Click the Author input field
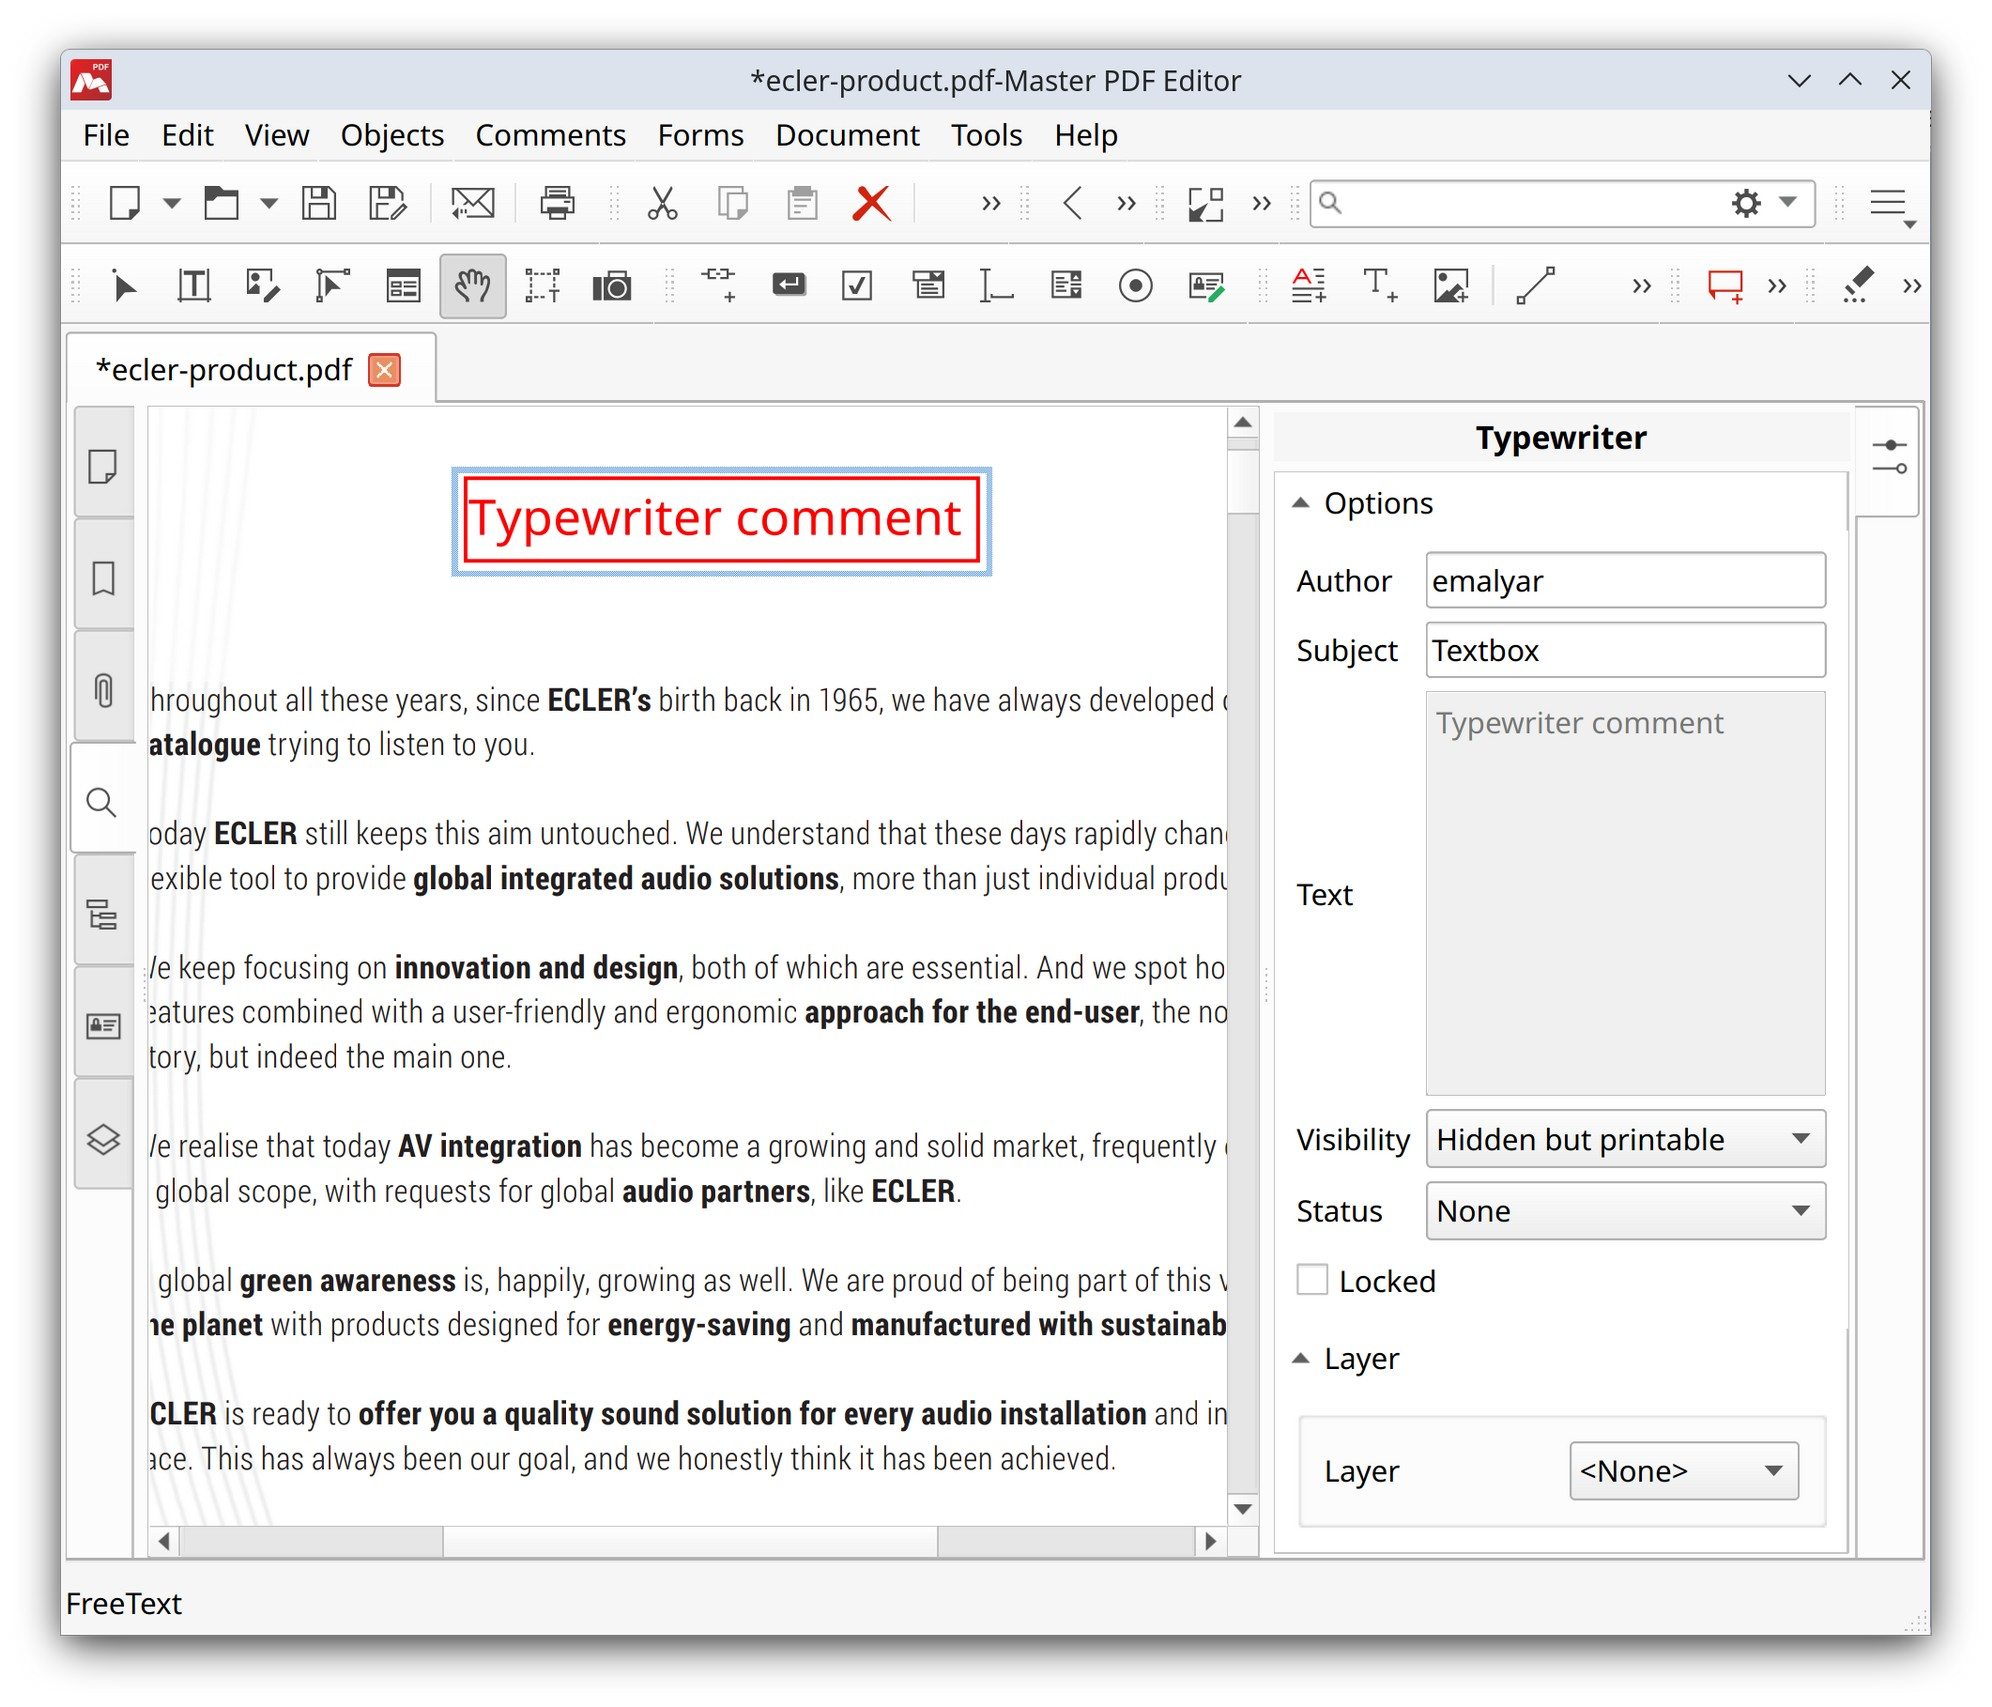Viewport: 1992px width, 1707px height. coord(1625,580)
